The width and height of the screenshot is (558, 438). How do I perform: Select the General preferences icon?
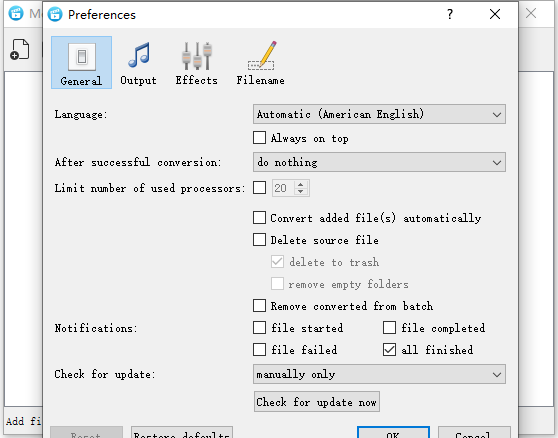(81, 62)
